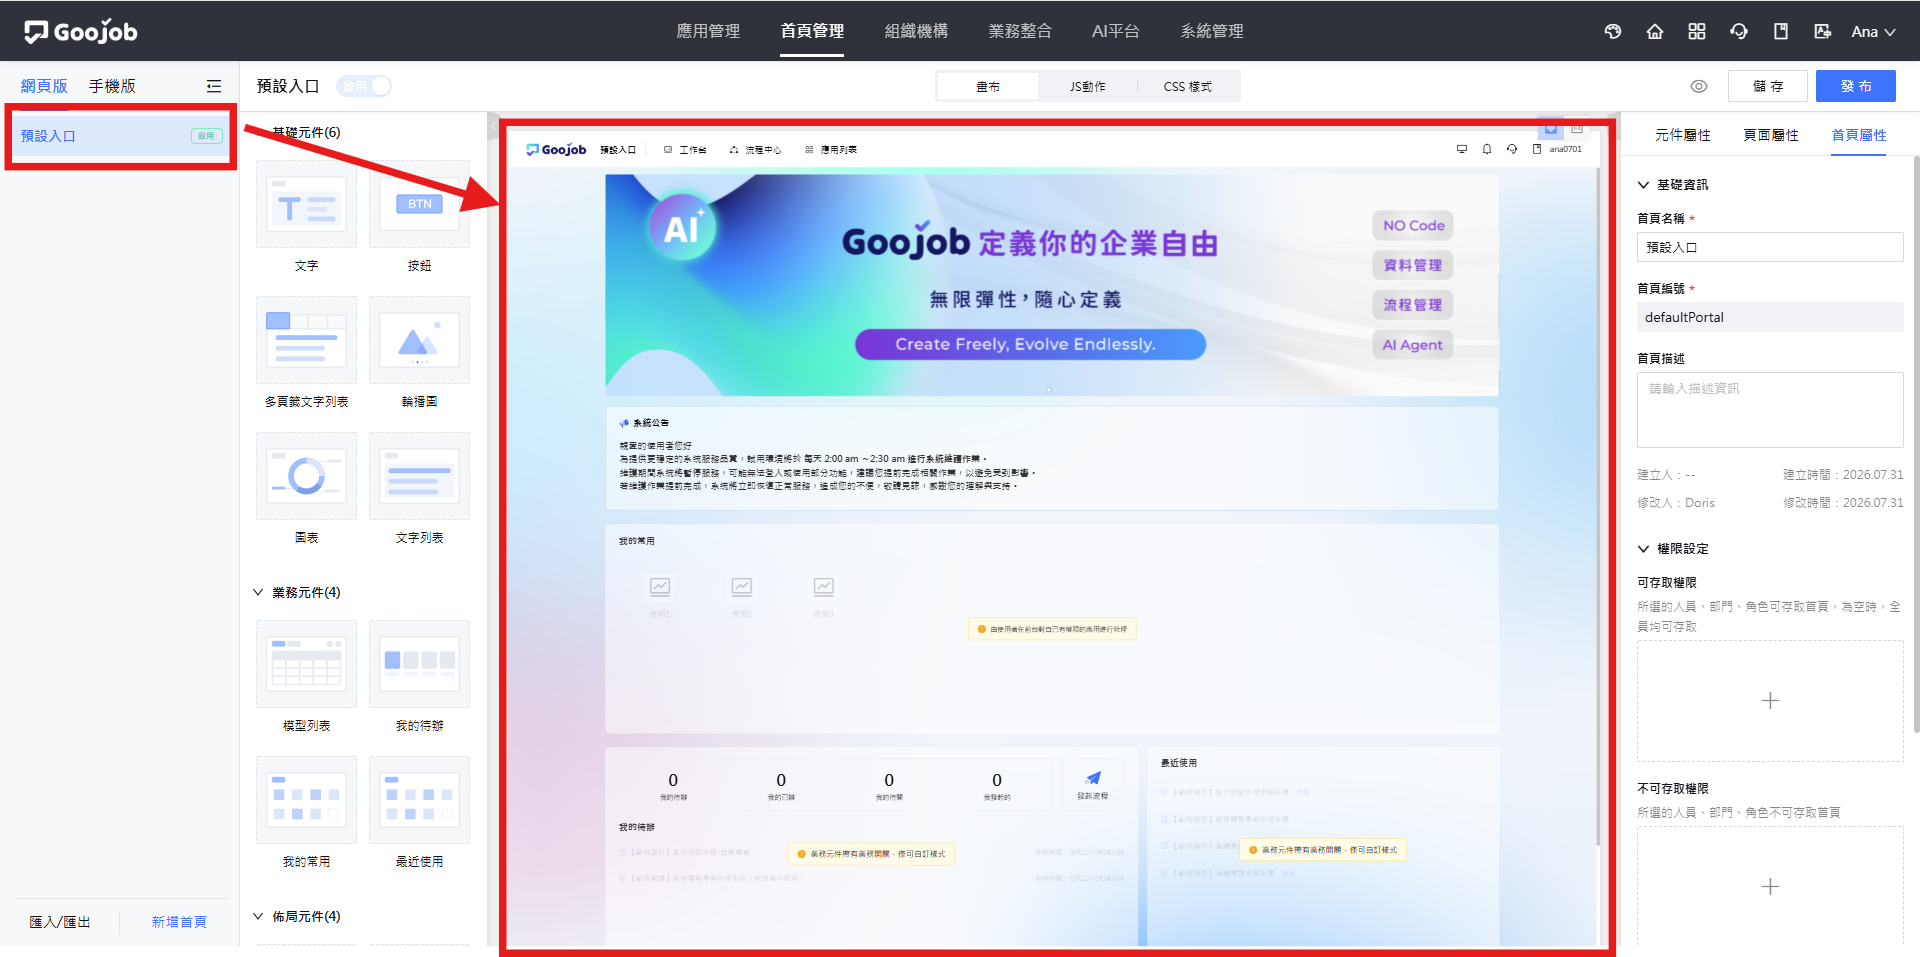Select the 我的待辦 component icon
The width and height of the screenshot is (1920, 957).
pyautogui.click(x=419, y=664)
